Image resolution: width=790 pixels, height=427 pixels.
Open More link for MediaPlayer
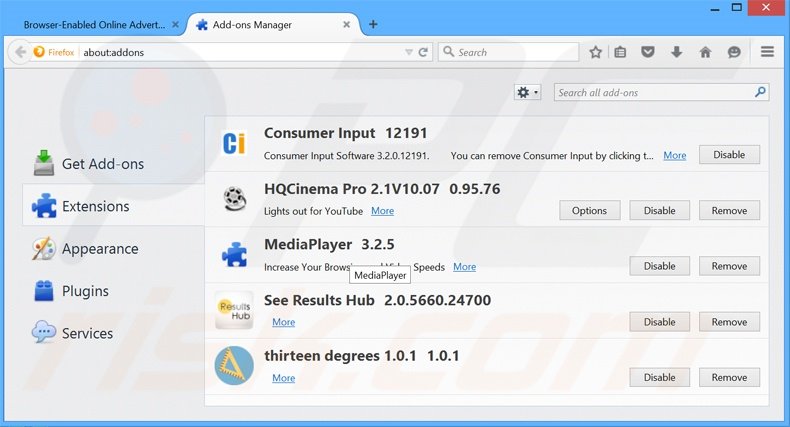click(465, 267)
